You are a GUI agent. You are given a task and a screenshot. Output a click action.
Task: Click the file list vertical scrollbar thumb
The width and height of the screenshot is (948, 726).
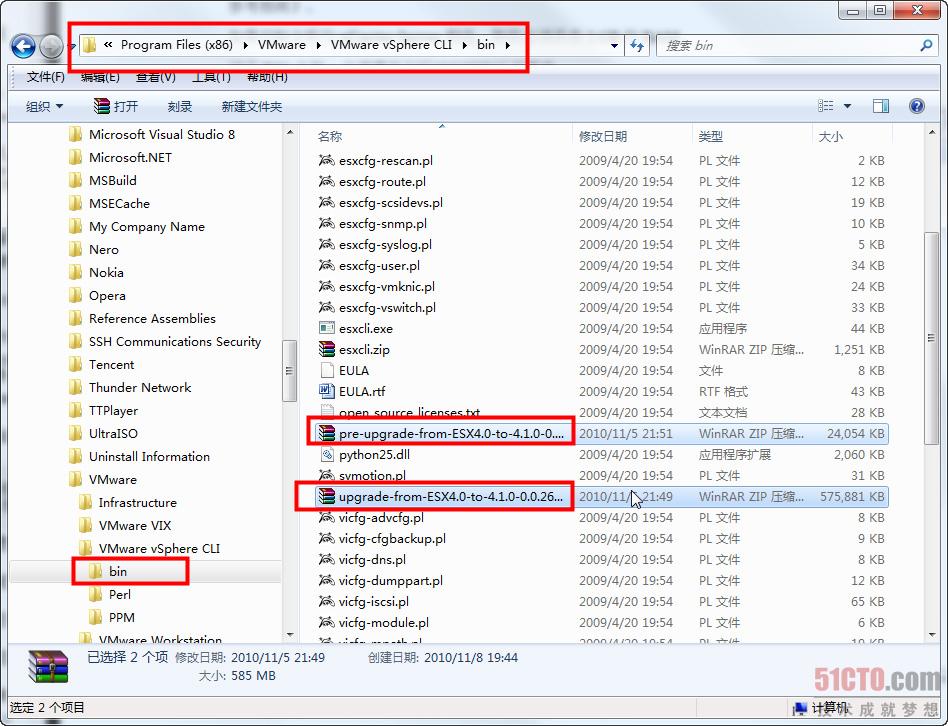tap(931, 339)
